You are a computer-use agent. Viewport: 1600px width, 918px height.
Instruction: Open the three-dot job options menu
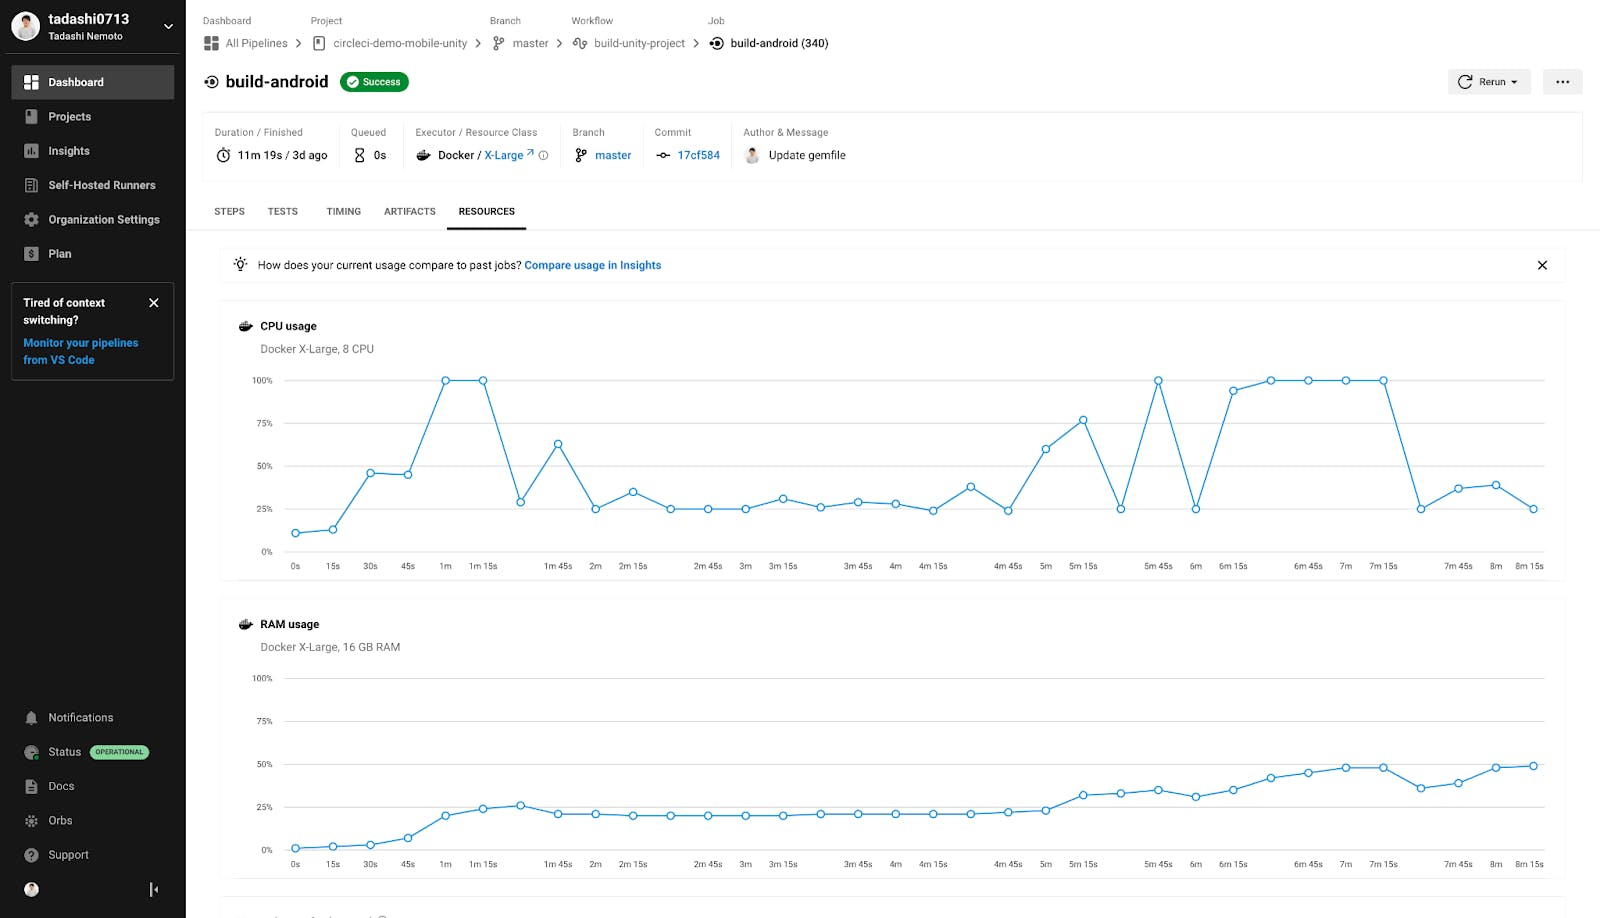[1562, 81]
